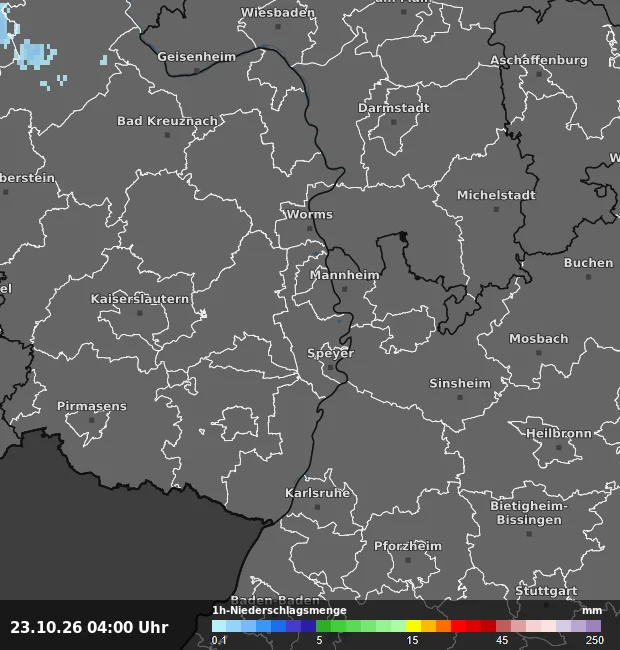Viewport: 620px width, 650px height.
Task: Select the Pforzheim map label
Action: click(408, 546)
